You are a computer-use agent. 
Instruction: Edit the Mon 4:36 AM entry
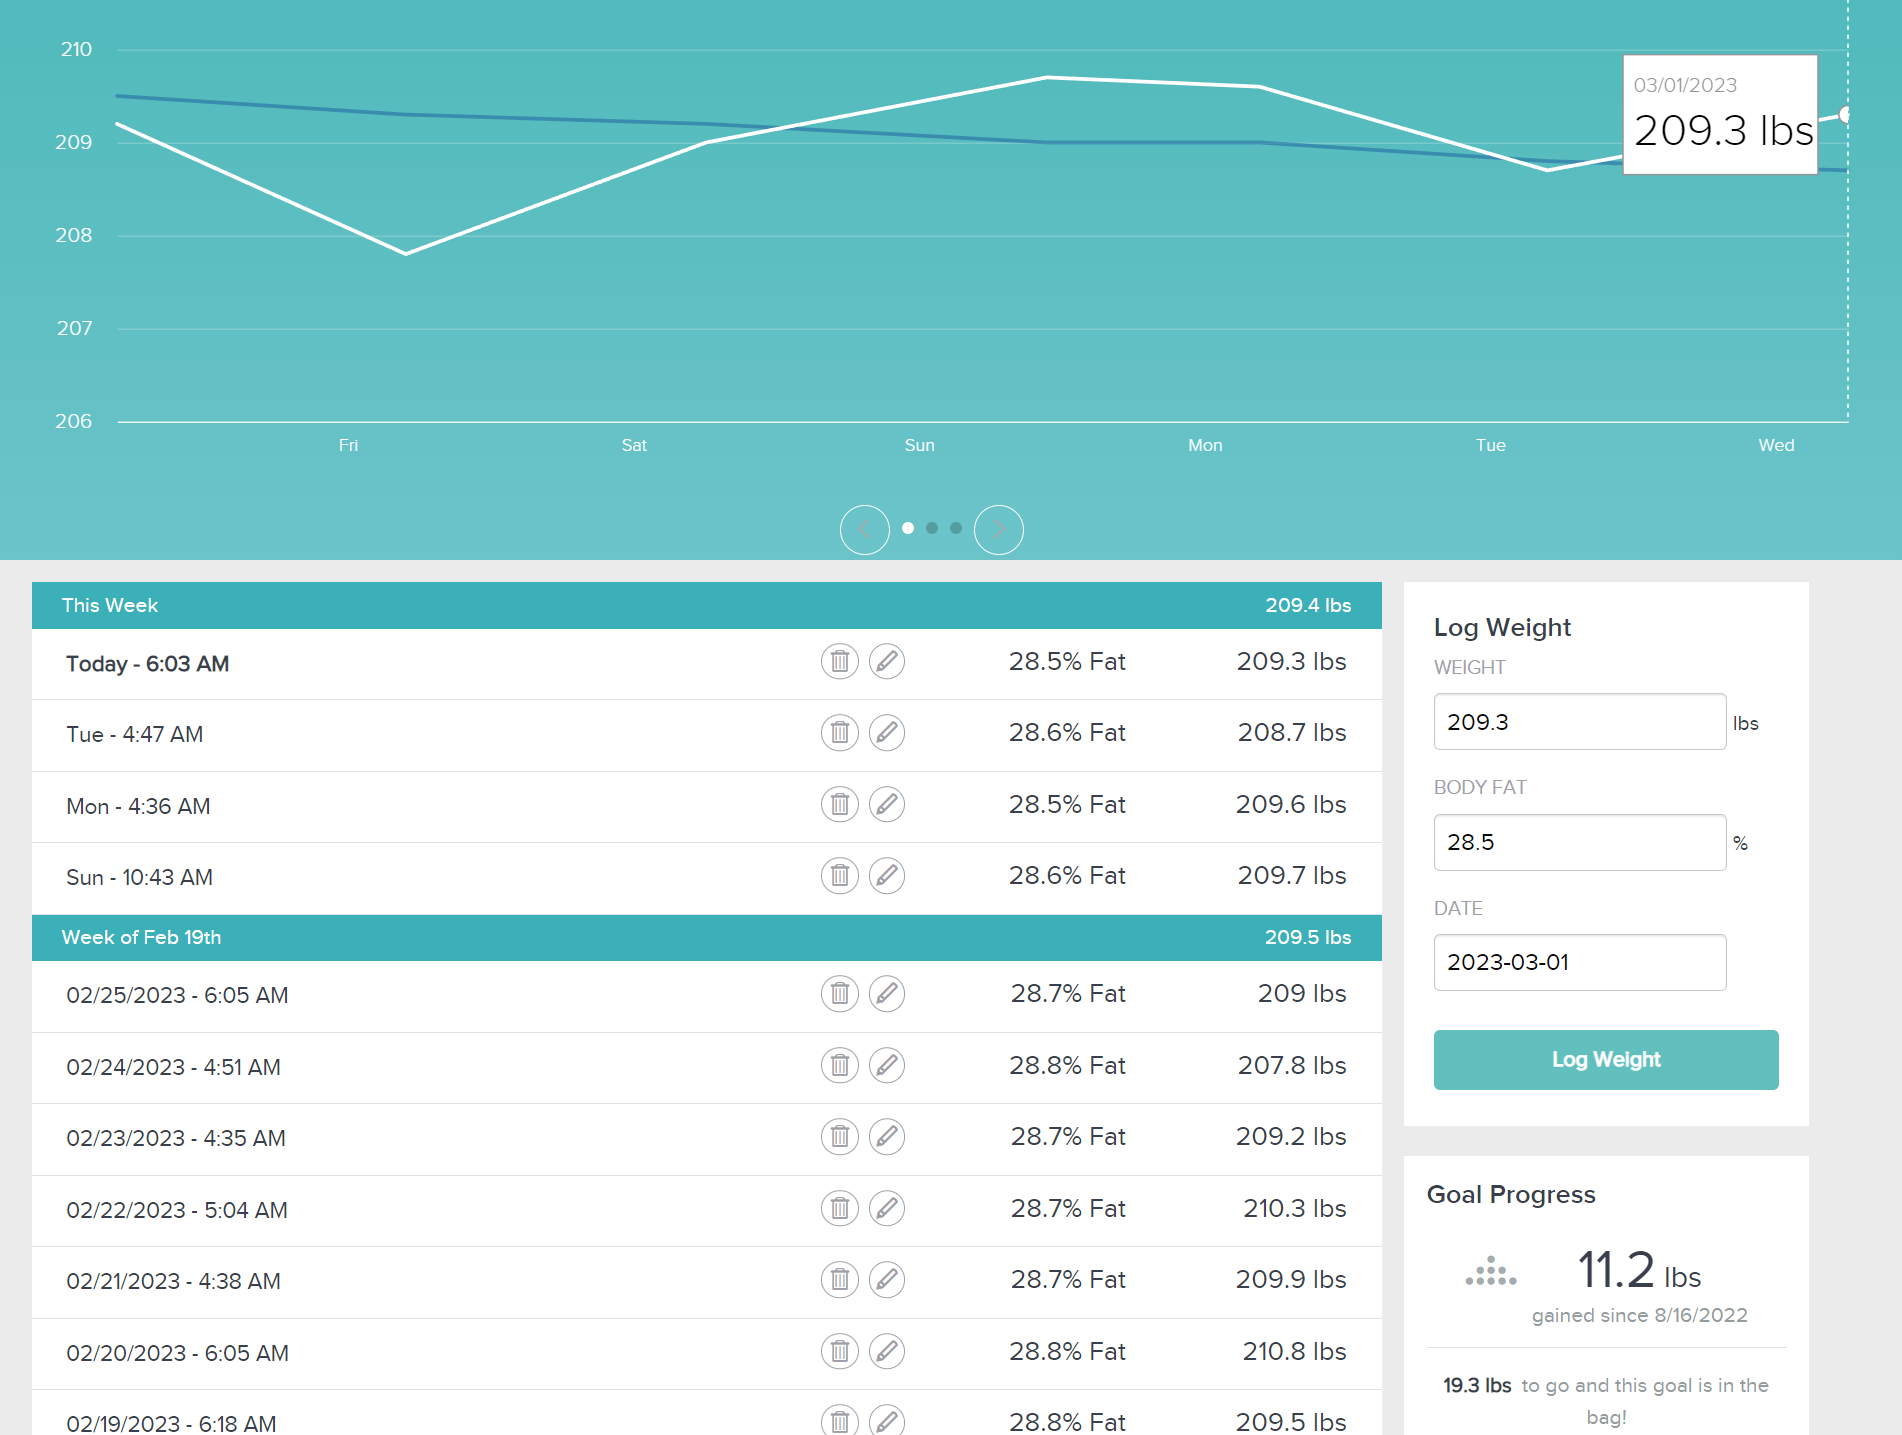coord(886,805)
